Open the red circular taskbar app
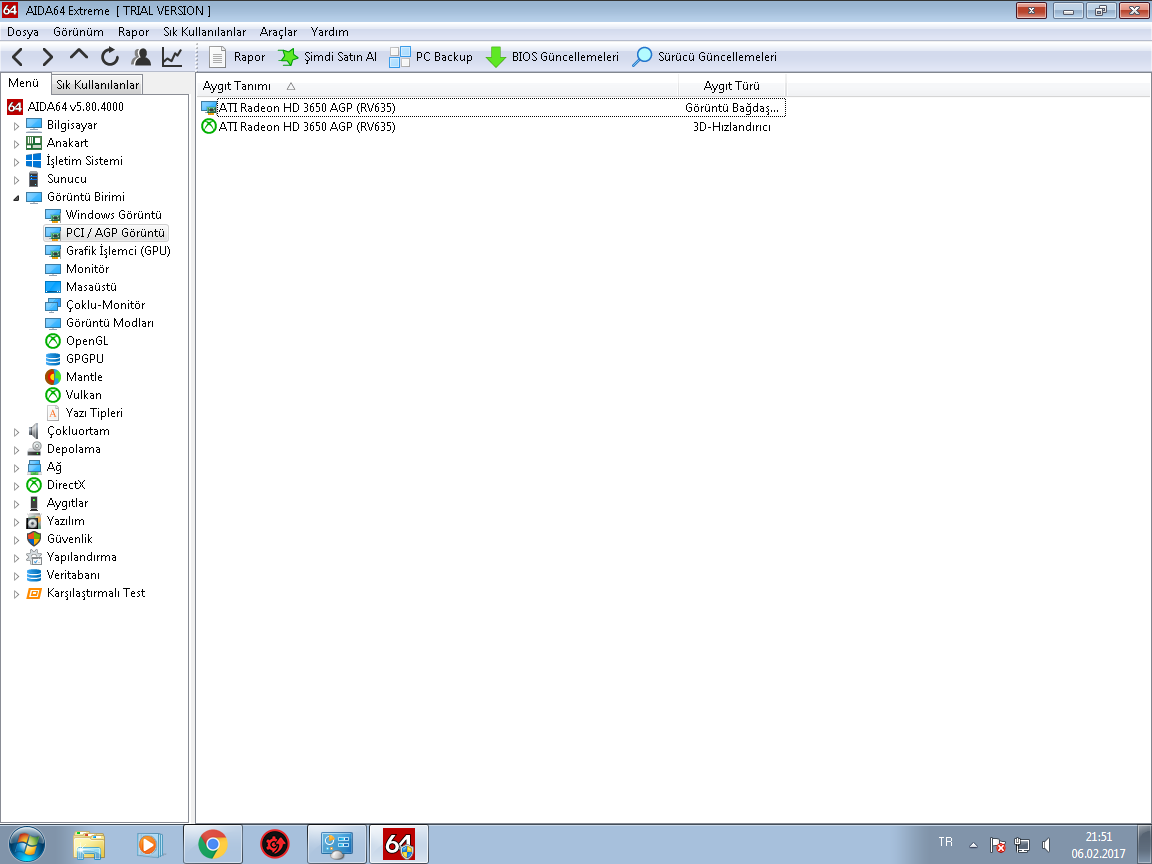Image resolution: width=1152 pixels, height=864 pixels. click(x=275, y=845)
